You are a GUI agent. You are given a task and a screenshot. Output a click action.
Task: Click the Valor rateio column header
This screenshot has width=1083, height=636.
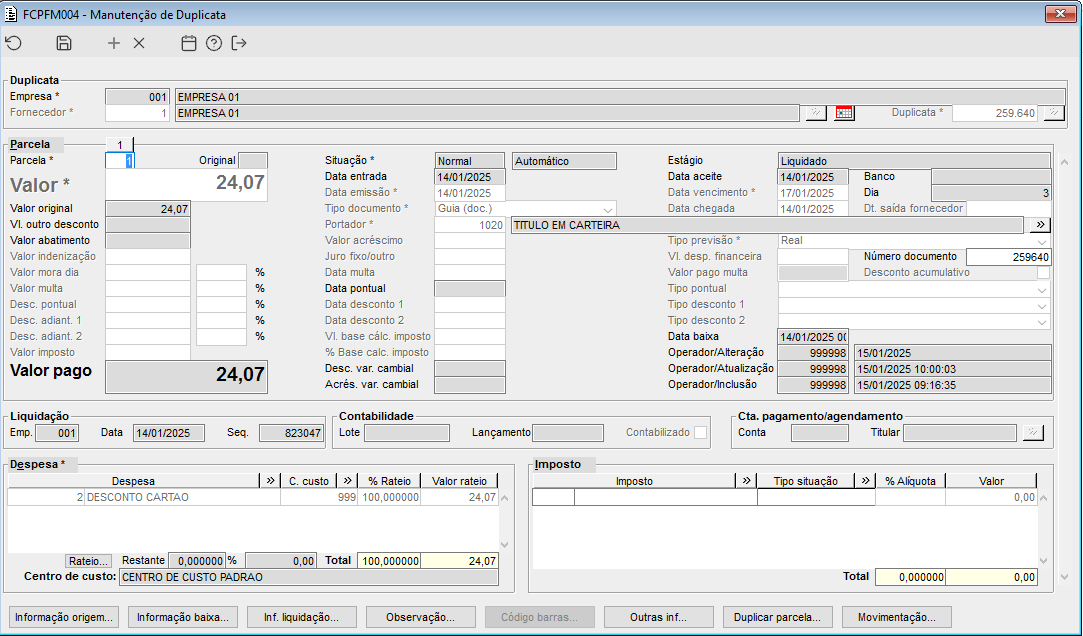(459, 481)
